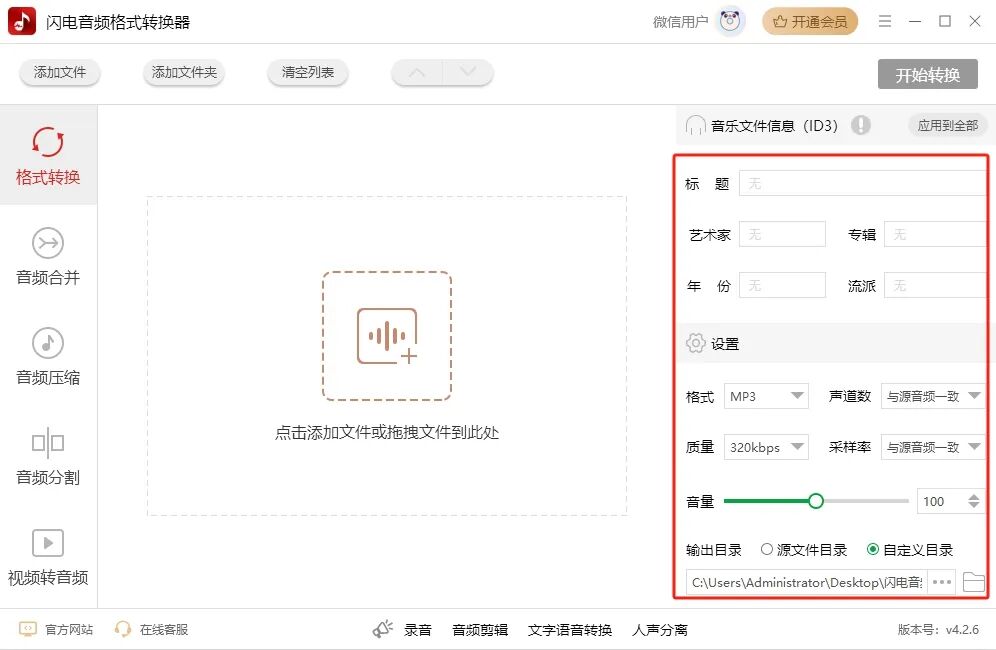Open the 声道数 dropdown
Screen dimensions: 996x650
coord(932,396)
